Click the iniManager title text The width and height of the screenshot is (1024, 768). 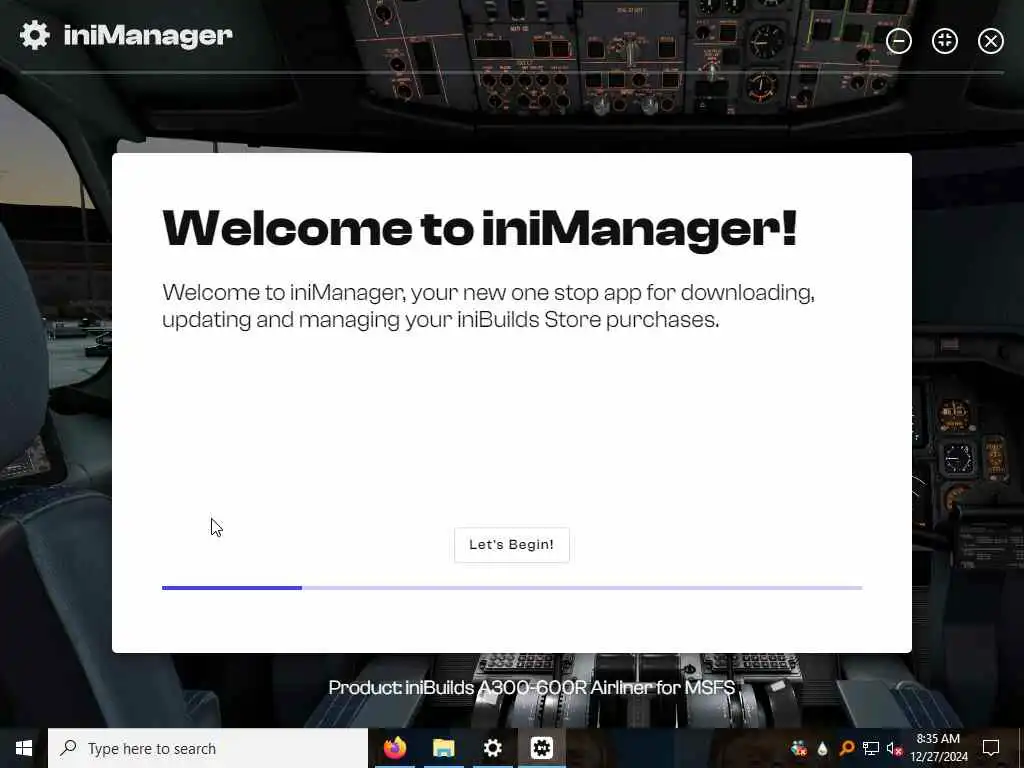point(148,35)
